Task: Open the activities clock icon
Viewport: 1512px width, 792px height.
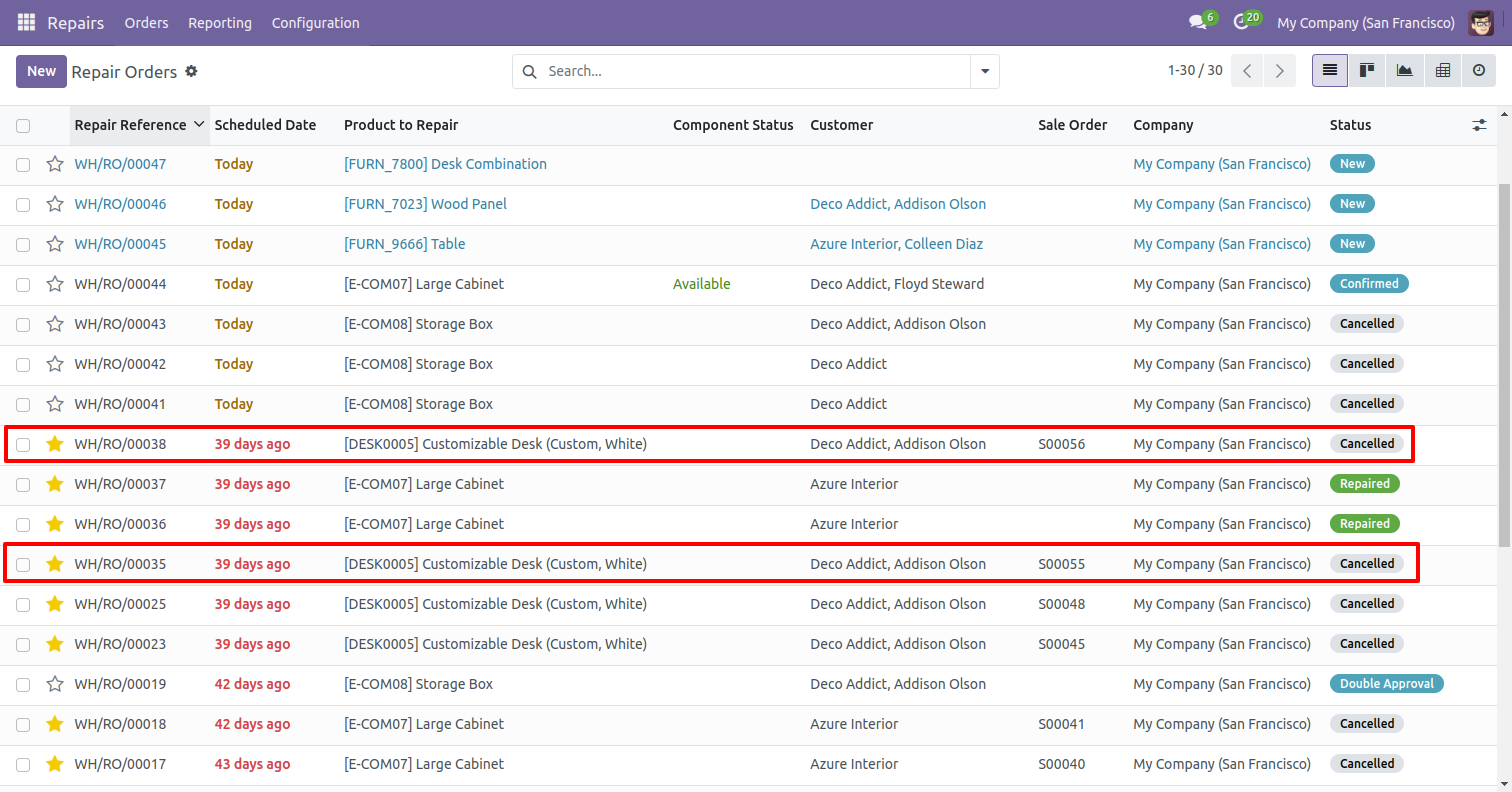Action: coord(1241,22)
